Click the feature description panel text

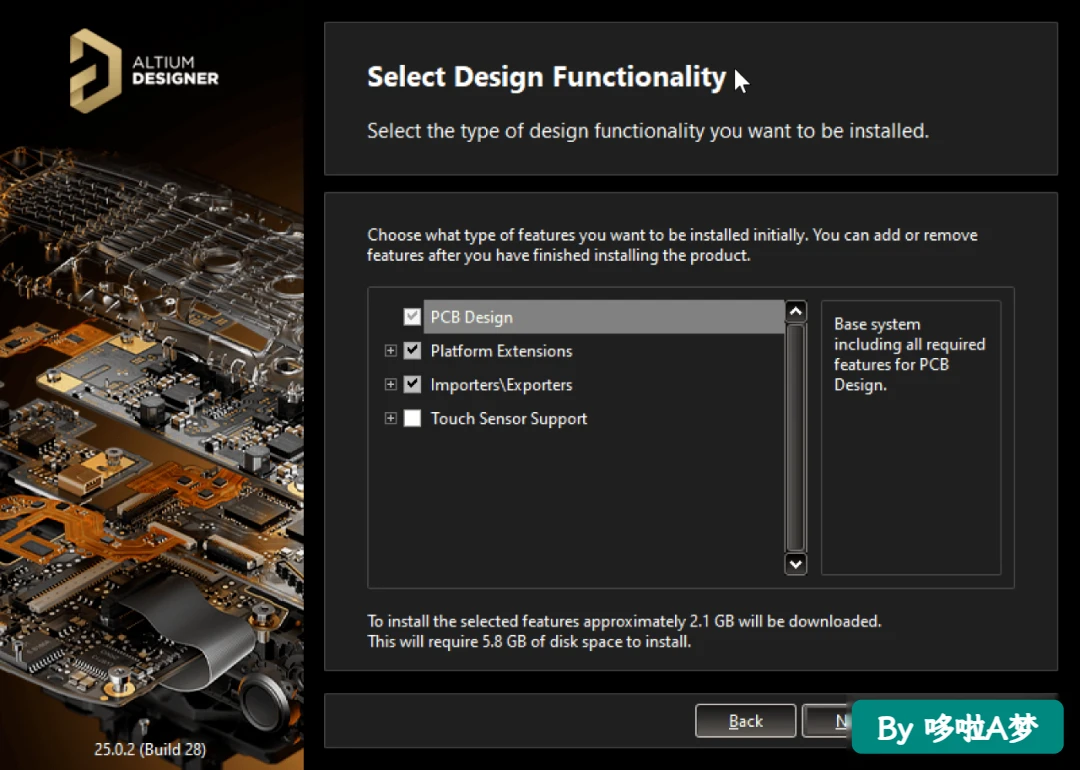(909, 355)
